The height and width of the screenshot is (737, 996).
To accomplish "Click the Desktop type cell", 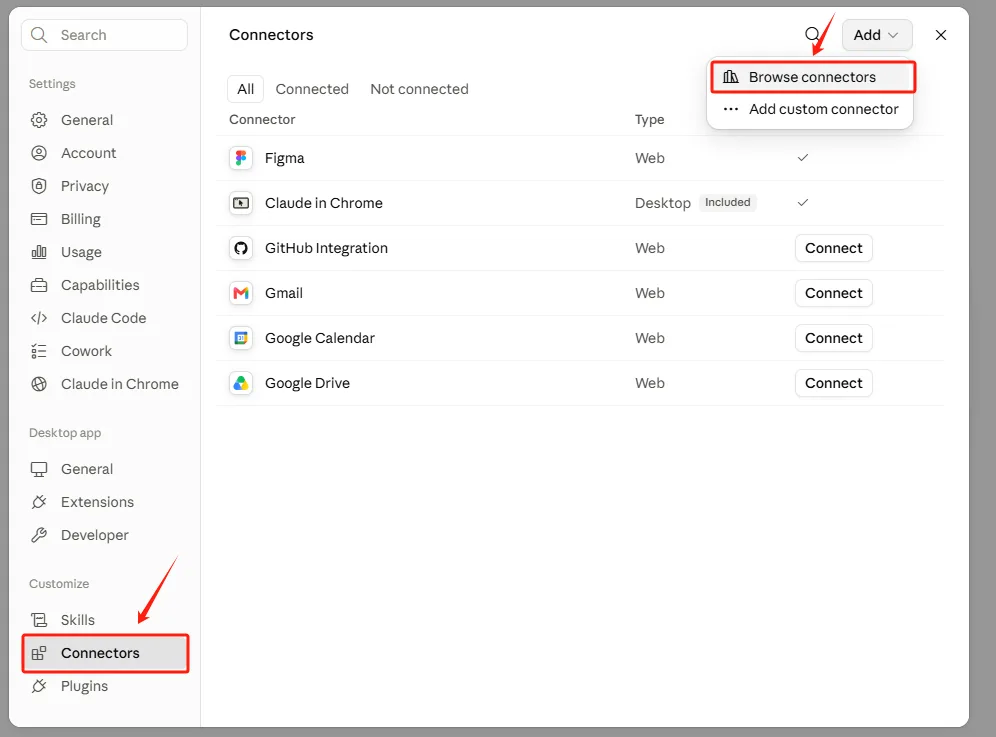I will (663, 203).
